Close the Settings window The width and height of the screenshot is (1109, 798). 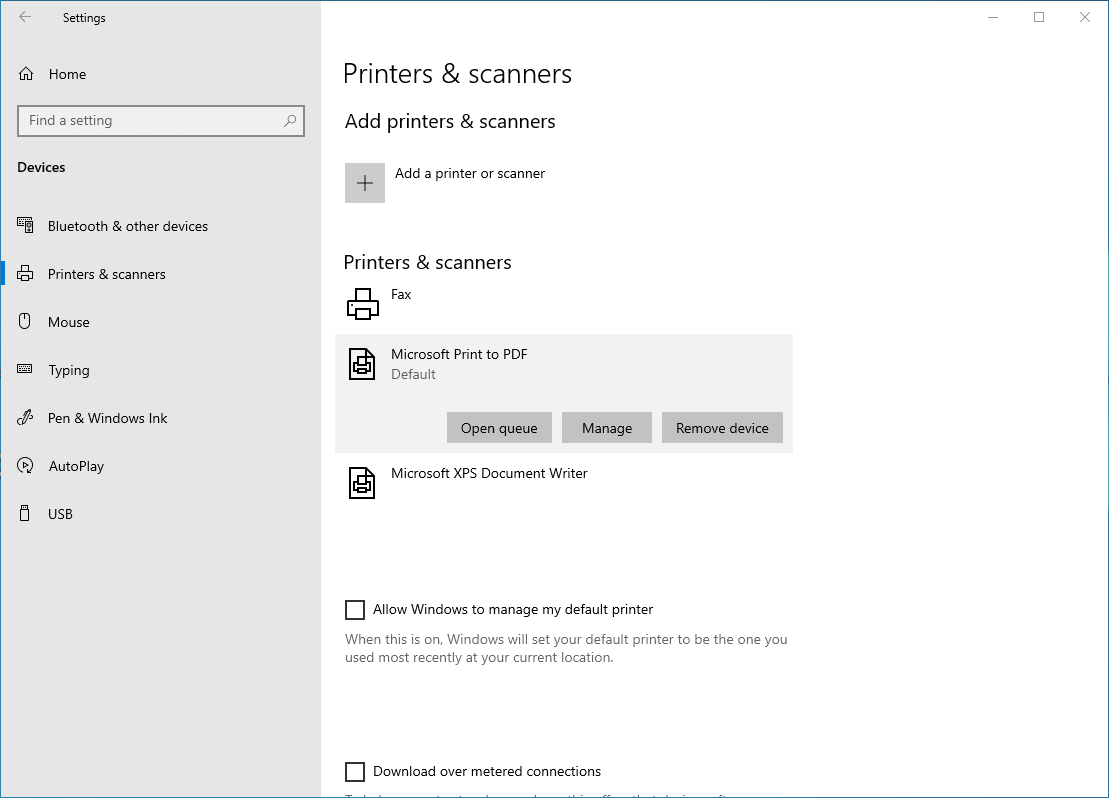[x=1085, y=17]
